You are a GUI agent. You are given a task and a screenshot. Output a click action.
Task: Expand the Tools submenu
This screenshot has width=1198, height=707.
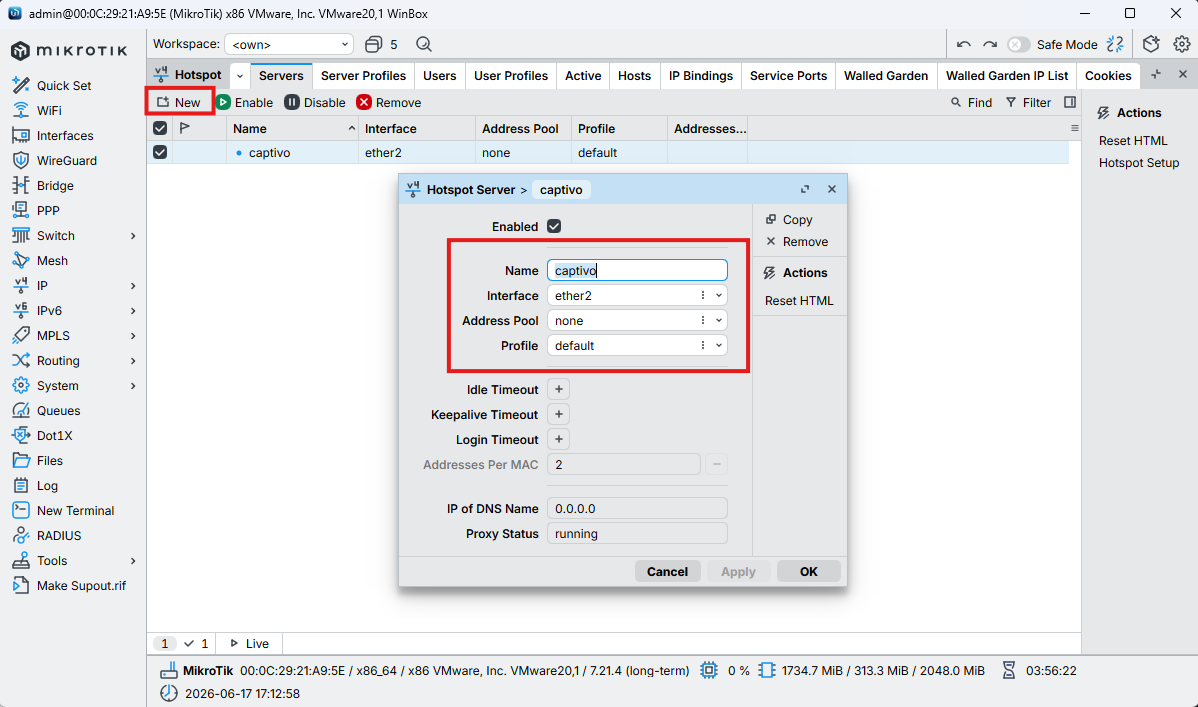[133, 561]
